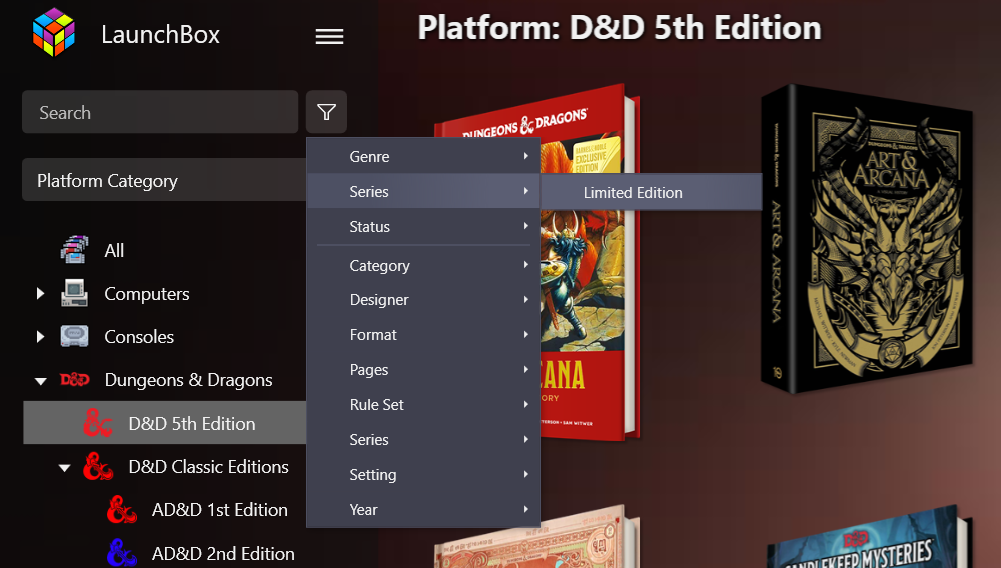This screenshot has height=568, width=1001.
Task: Open the Year filter submenu
Action: (x=423, y=509)
